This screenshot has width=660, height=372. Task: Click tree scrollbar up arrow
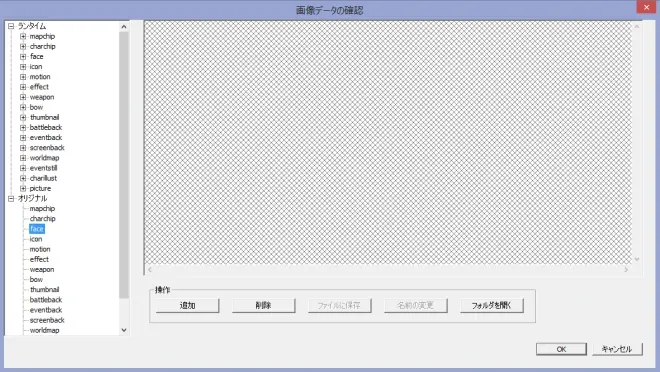click(124, 27)
